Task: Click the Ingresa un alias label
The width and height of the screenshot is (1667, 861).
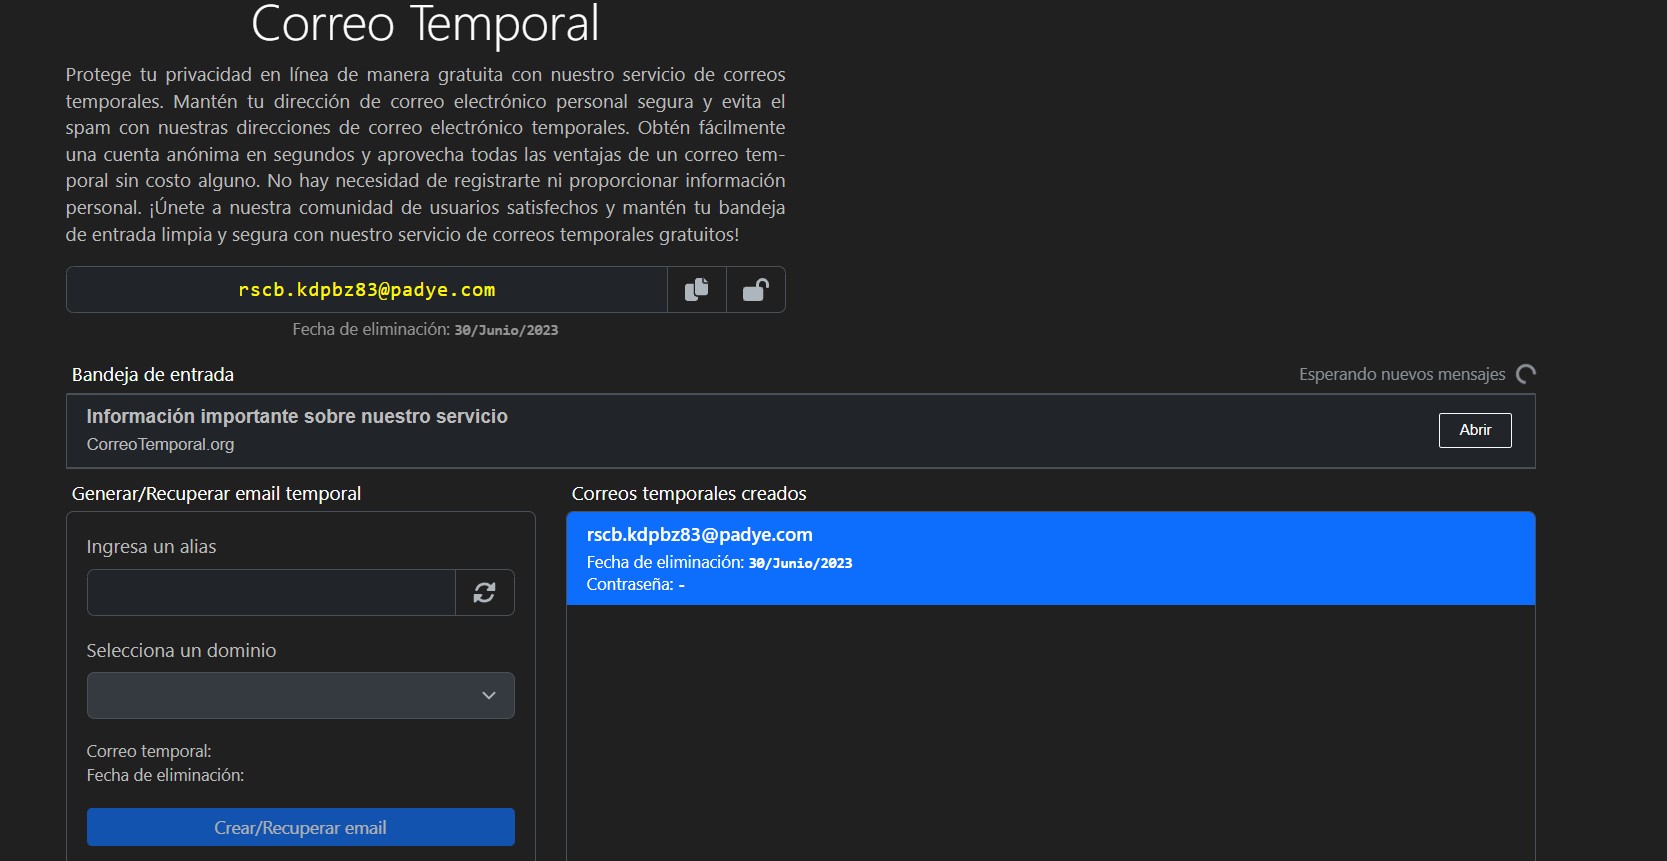Action: [x=151, y=547]
